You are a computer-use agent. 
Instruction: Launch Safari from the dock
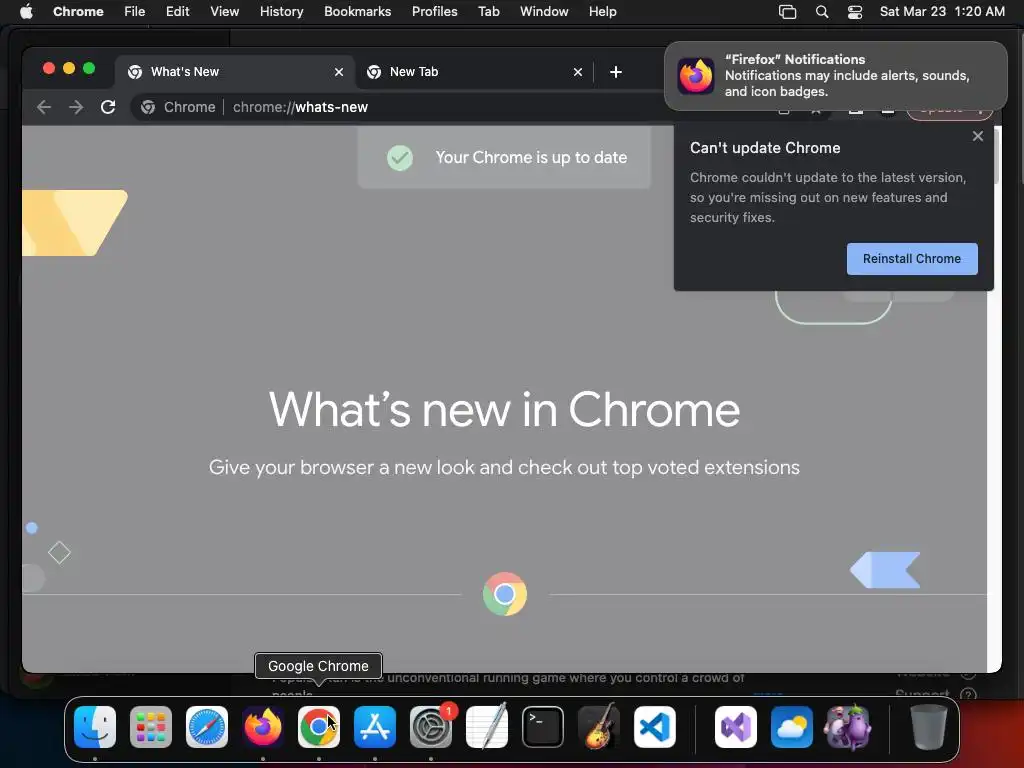(x=207, y=727)
